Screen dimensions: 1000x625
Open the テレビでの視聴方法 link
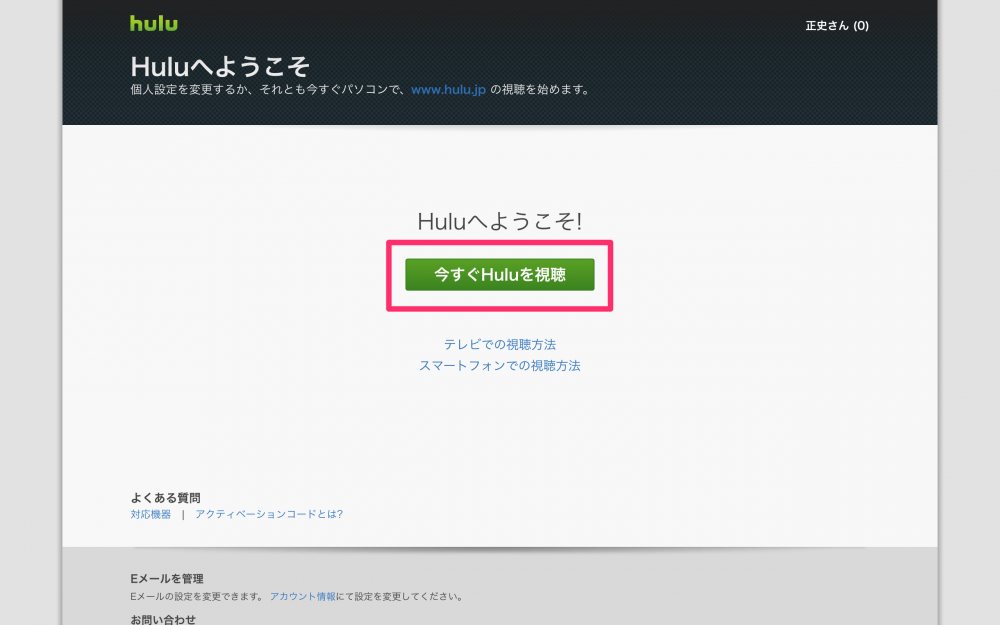pos(499,344)
